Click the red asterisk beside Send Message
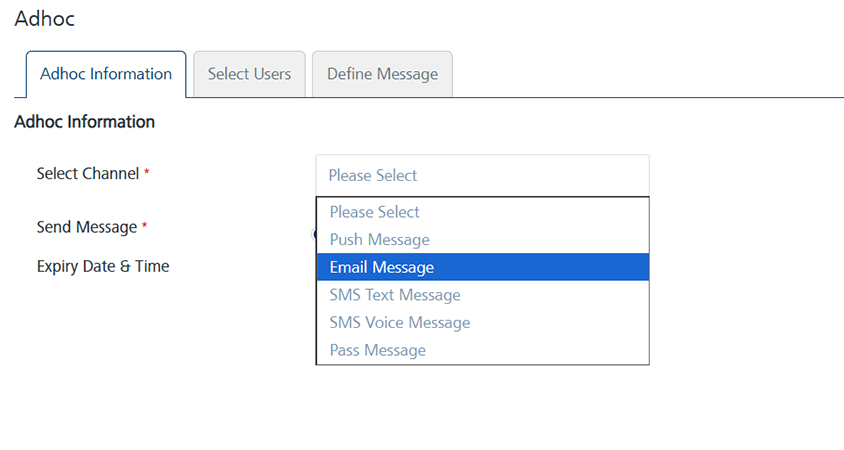 144,227
